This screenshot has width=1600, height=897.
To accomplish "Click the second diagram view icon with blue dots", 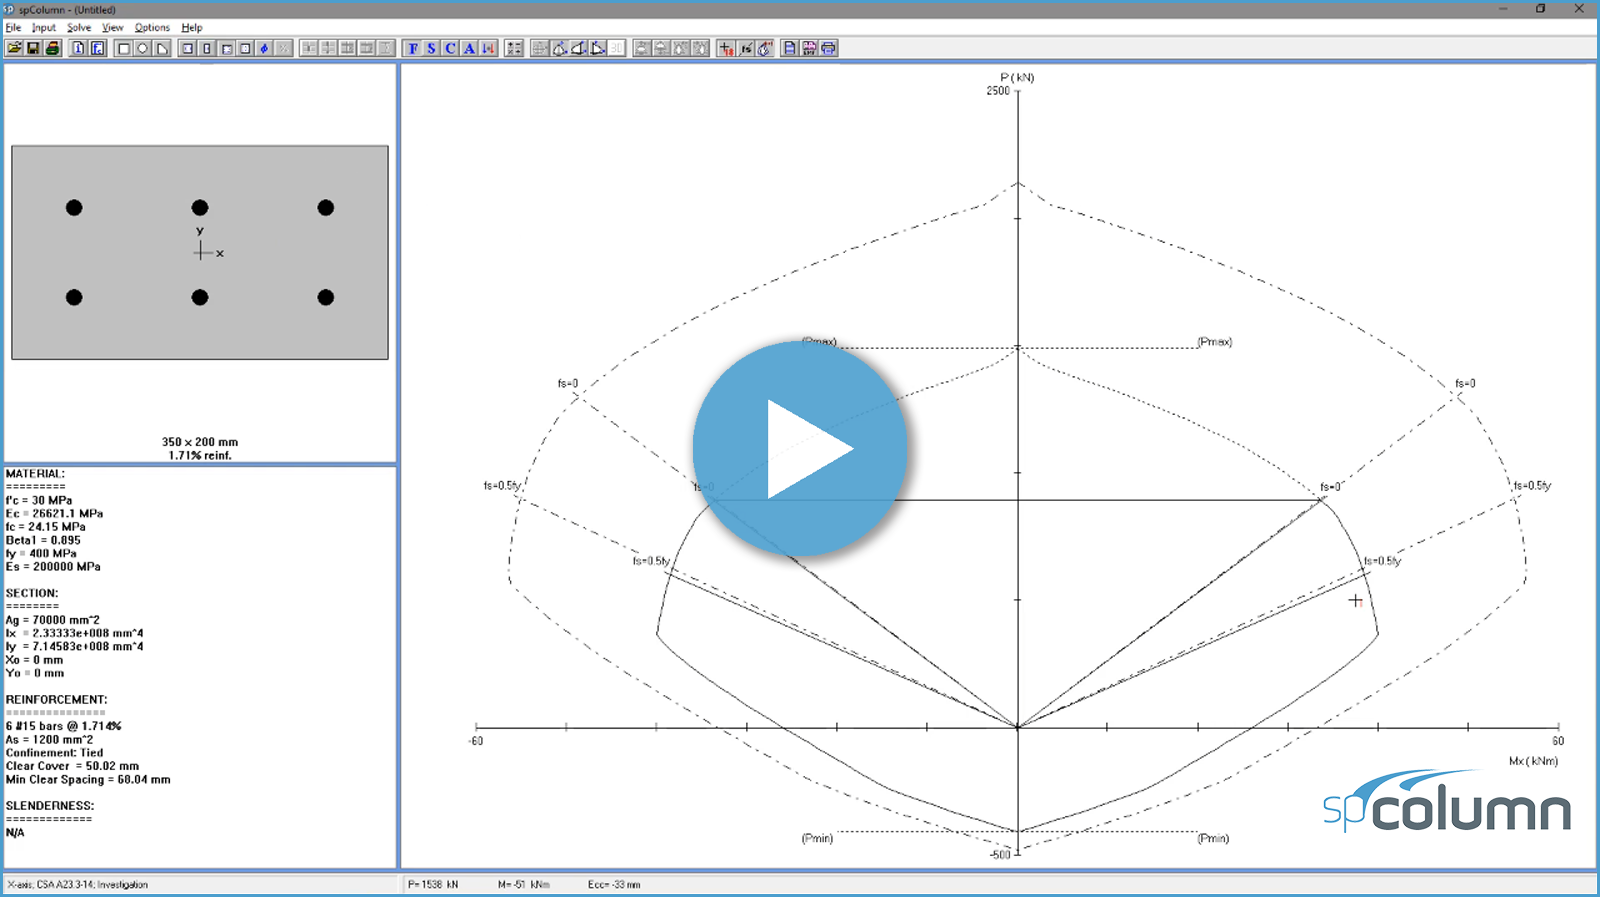I will pos(578,48).
